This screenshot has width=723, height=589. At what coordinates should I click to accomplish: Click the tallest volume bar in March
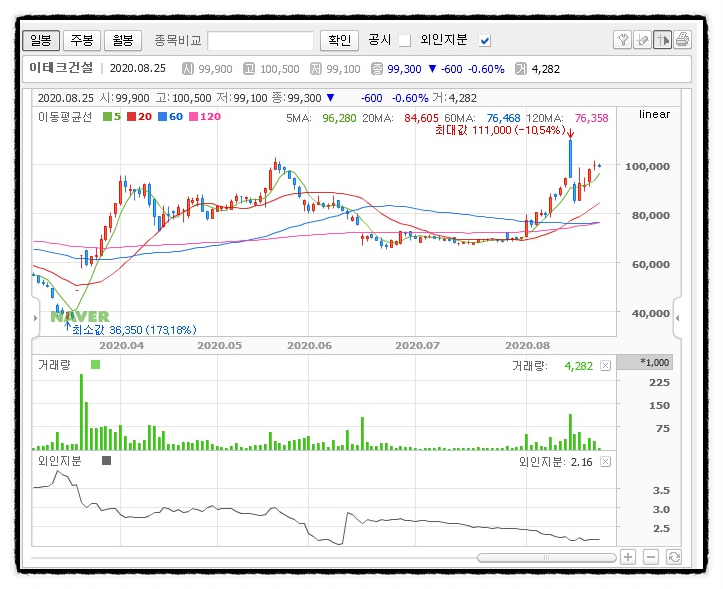[x=82, y=412]
